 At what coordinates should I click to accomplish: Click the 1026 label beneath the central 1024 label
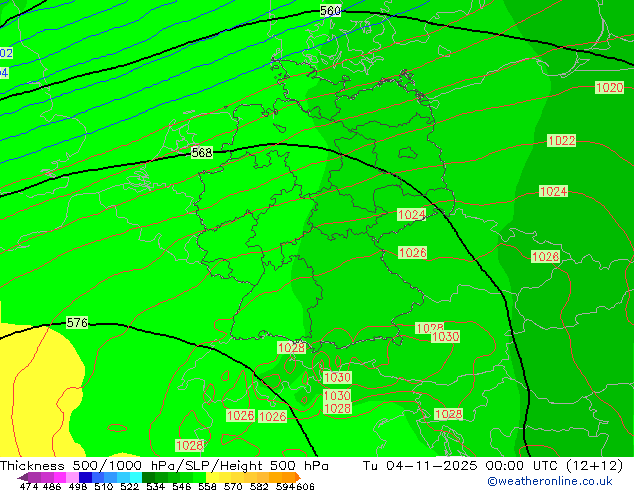point(412,253)
